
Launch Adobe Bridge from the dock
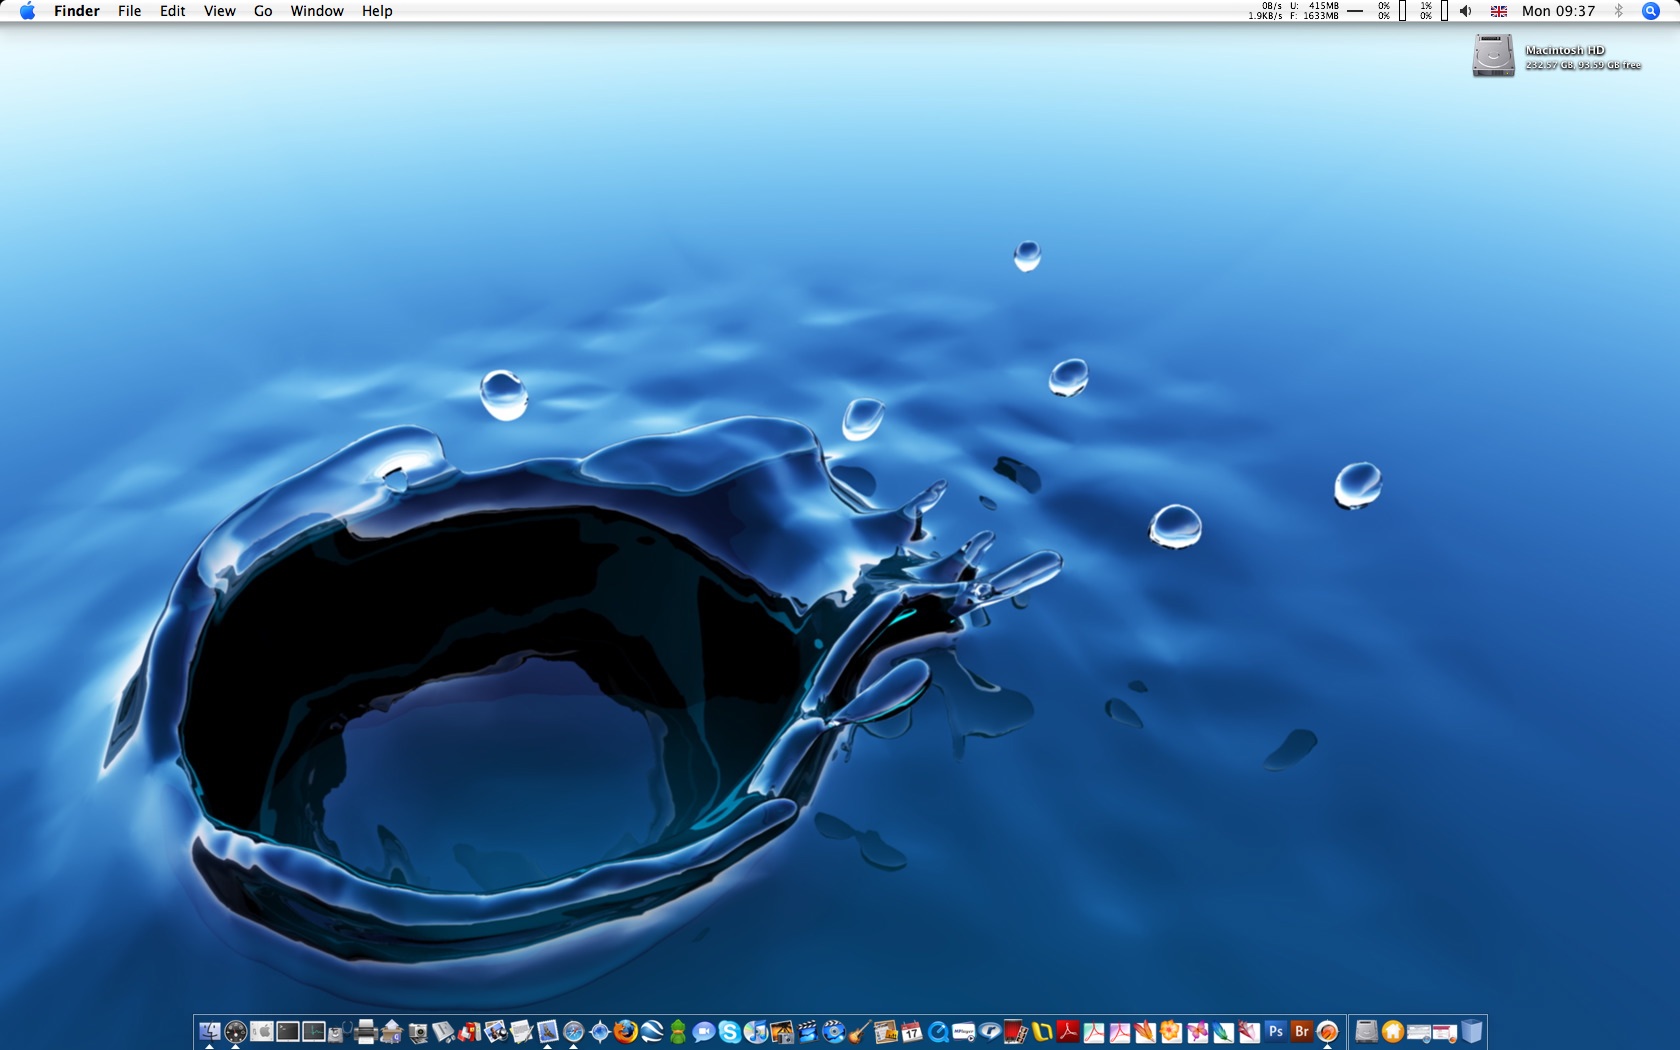tap(1301, 1031)
